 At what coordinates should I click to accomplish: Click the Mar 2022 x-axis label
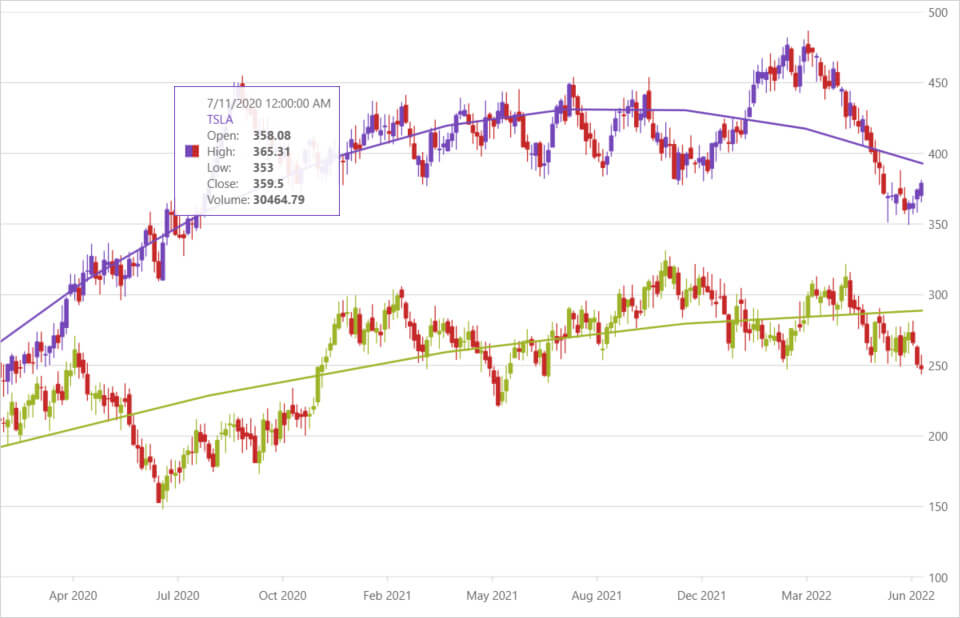click(x=807, y=595)
